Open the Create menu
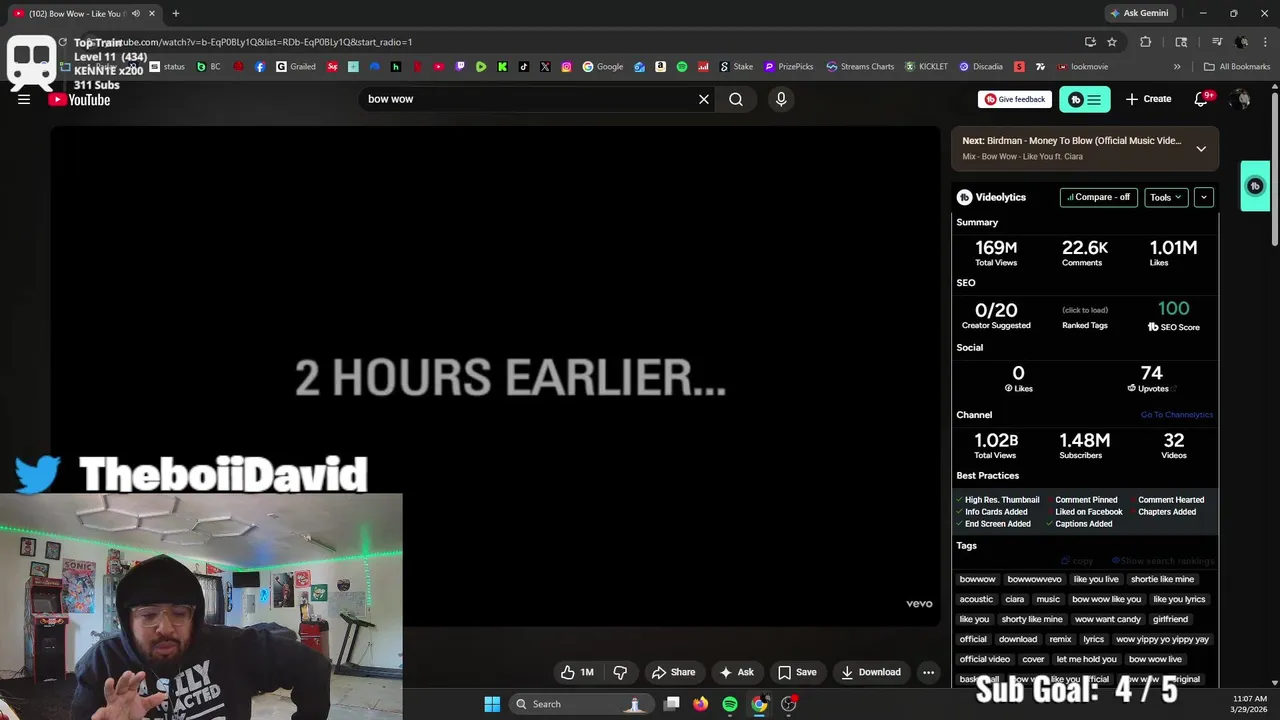The width and height of the screenshot is (1280, 720). pyautogui.click(x=1148, y=99)
